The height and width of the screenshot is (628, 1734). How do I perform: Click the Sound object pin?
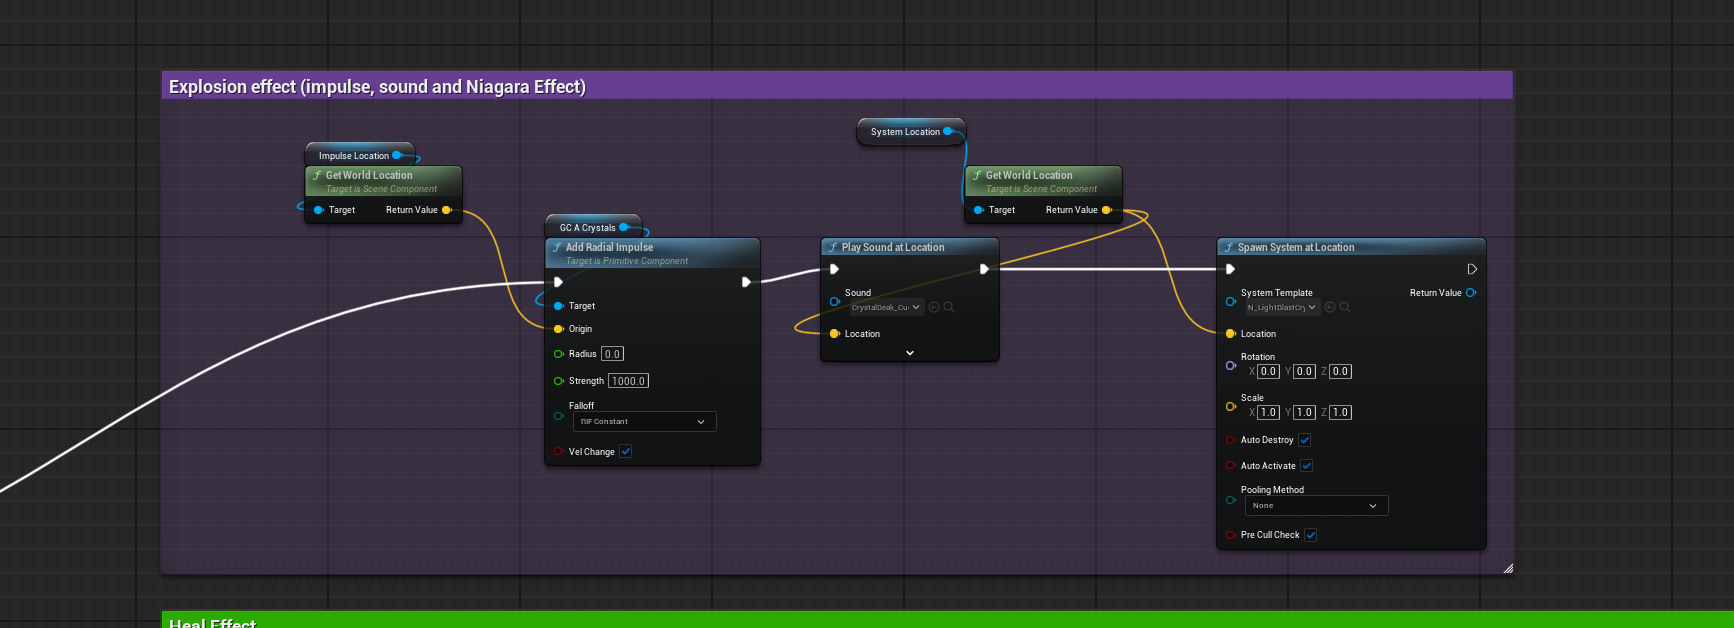[x=835, y=301]
